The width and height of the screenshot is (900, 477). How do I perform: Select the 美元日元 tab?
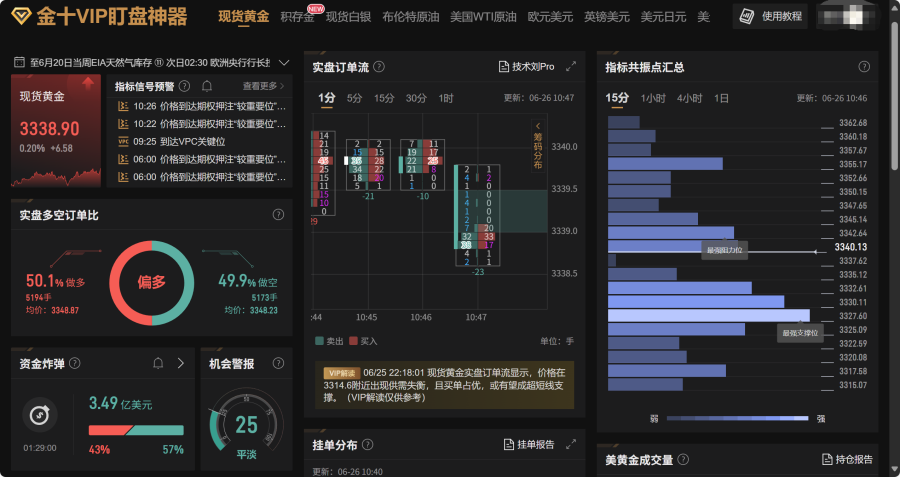pos(664,17)
